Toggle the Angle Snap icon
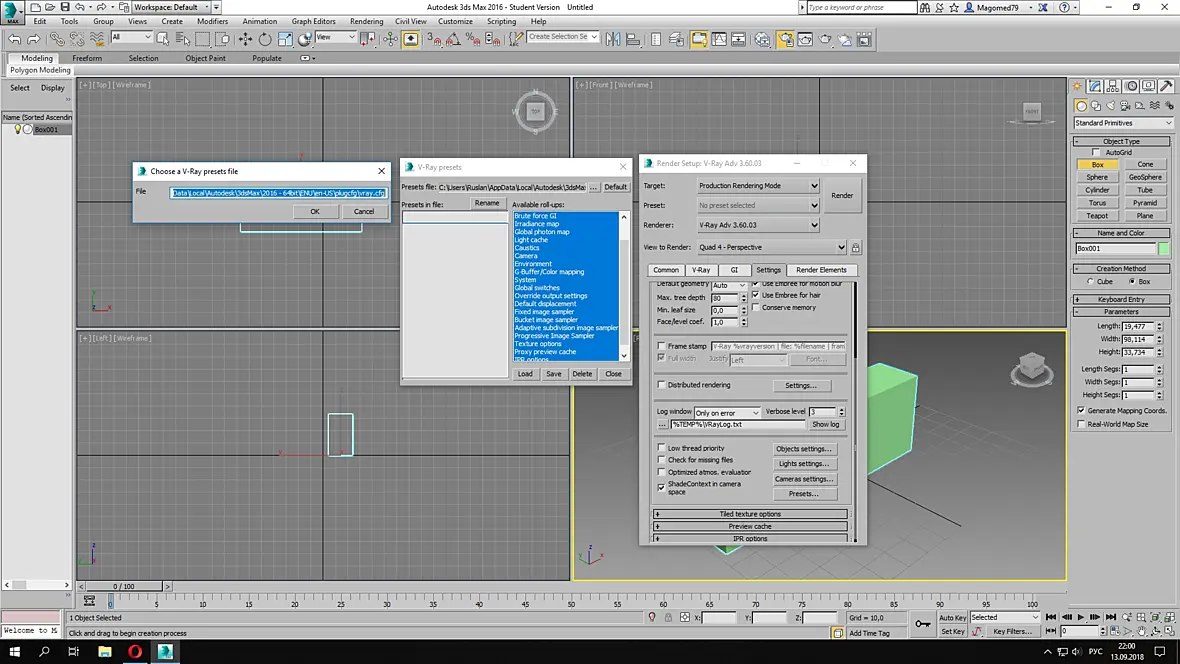Image resolution: width=1180 pixels, height=664 pixels. (x=453, y=39)
